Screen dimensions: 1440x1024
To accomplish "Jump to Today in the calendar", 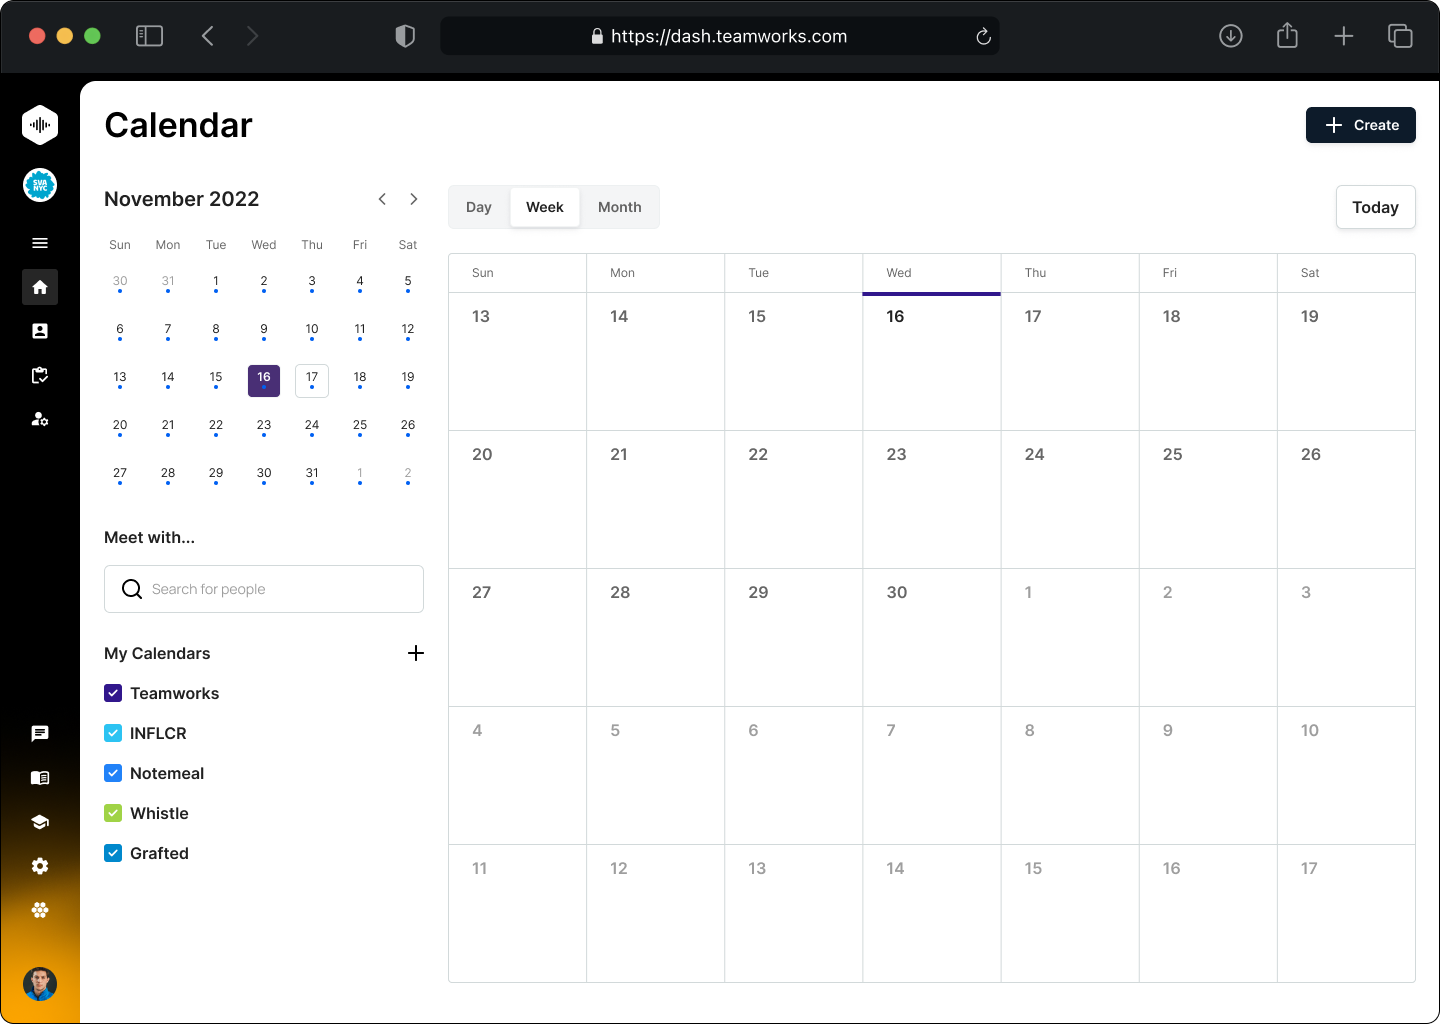I will tap(1375, 207).
